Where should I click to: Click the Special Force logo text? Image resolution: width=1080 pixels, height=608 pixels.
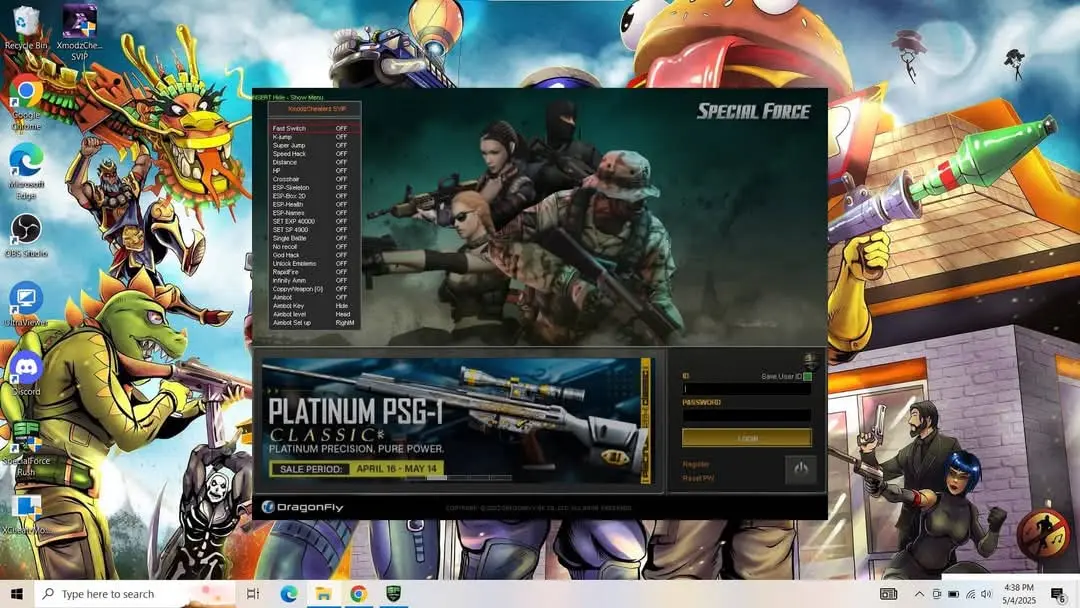click(x=754, y=112)
